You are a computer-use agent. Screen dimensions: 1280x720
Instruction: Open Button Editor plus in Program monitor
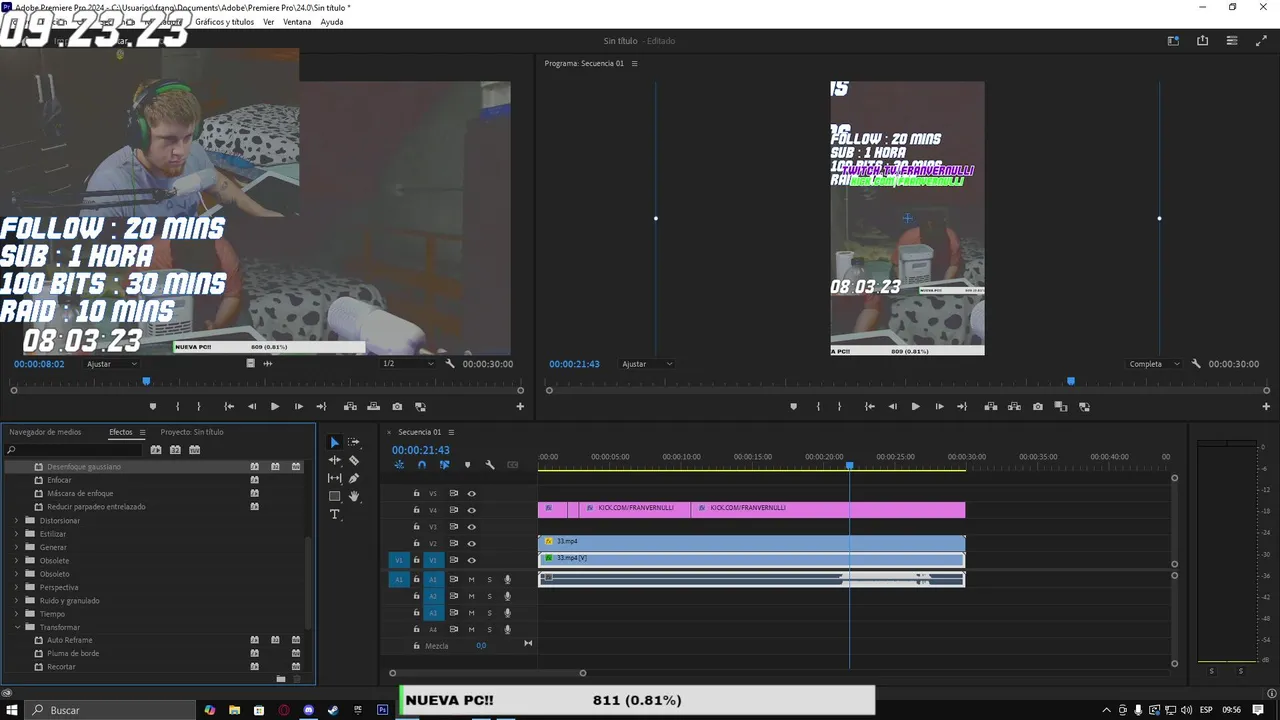click(1266, 406)
